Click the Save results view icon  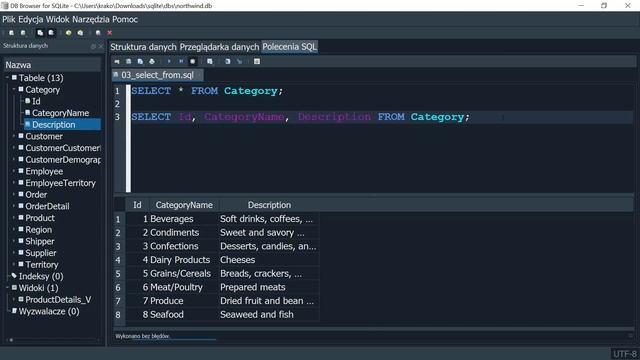coord(210,62)
